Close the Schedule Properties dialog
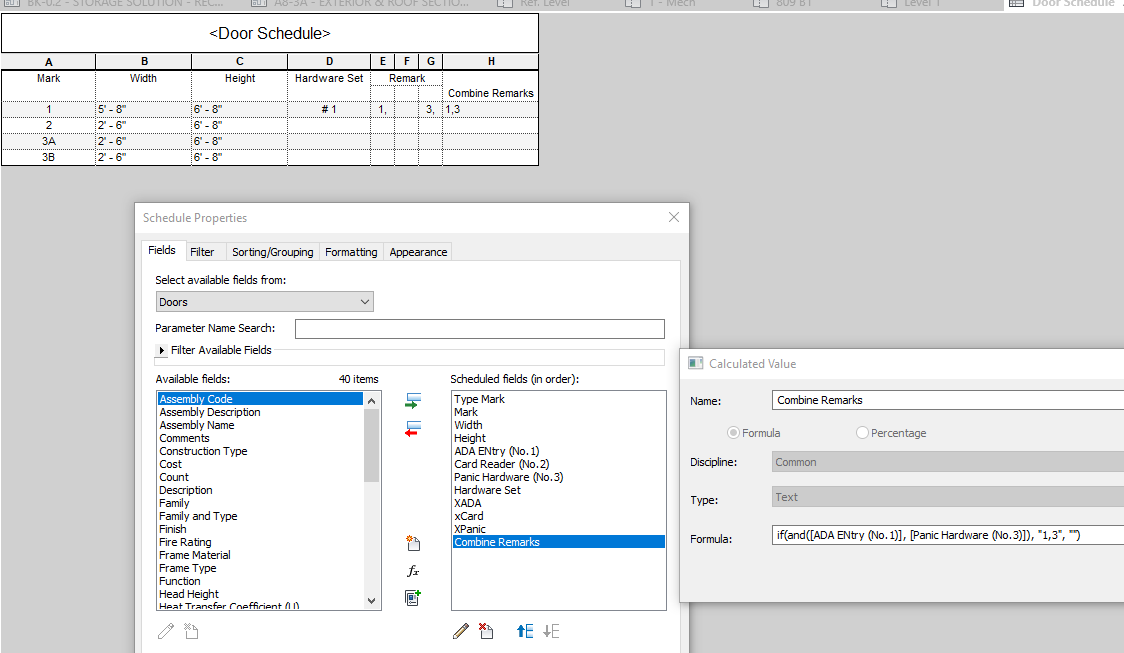The height and width of the screenshot is (653, 1124). (x=673, y=217)
